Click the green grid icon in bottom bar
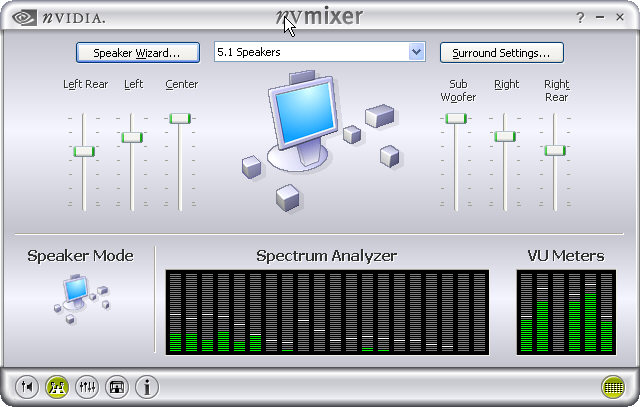The width and height of the screenshot is (640, 407). click(x=613, y=386)
